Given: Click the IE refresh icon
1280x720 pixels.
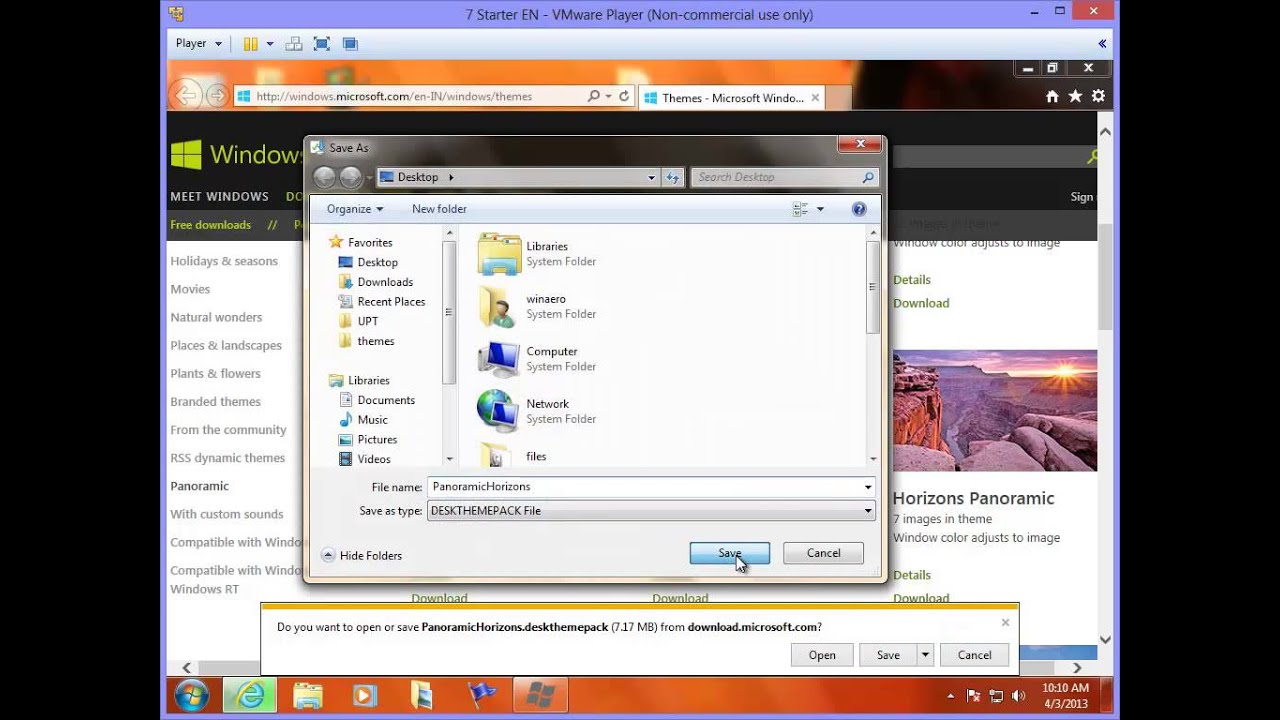Looking at the screenshot, I should [624, 97].
